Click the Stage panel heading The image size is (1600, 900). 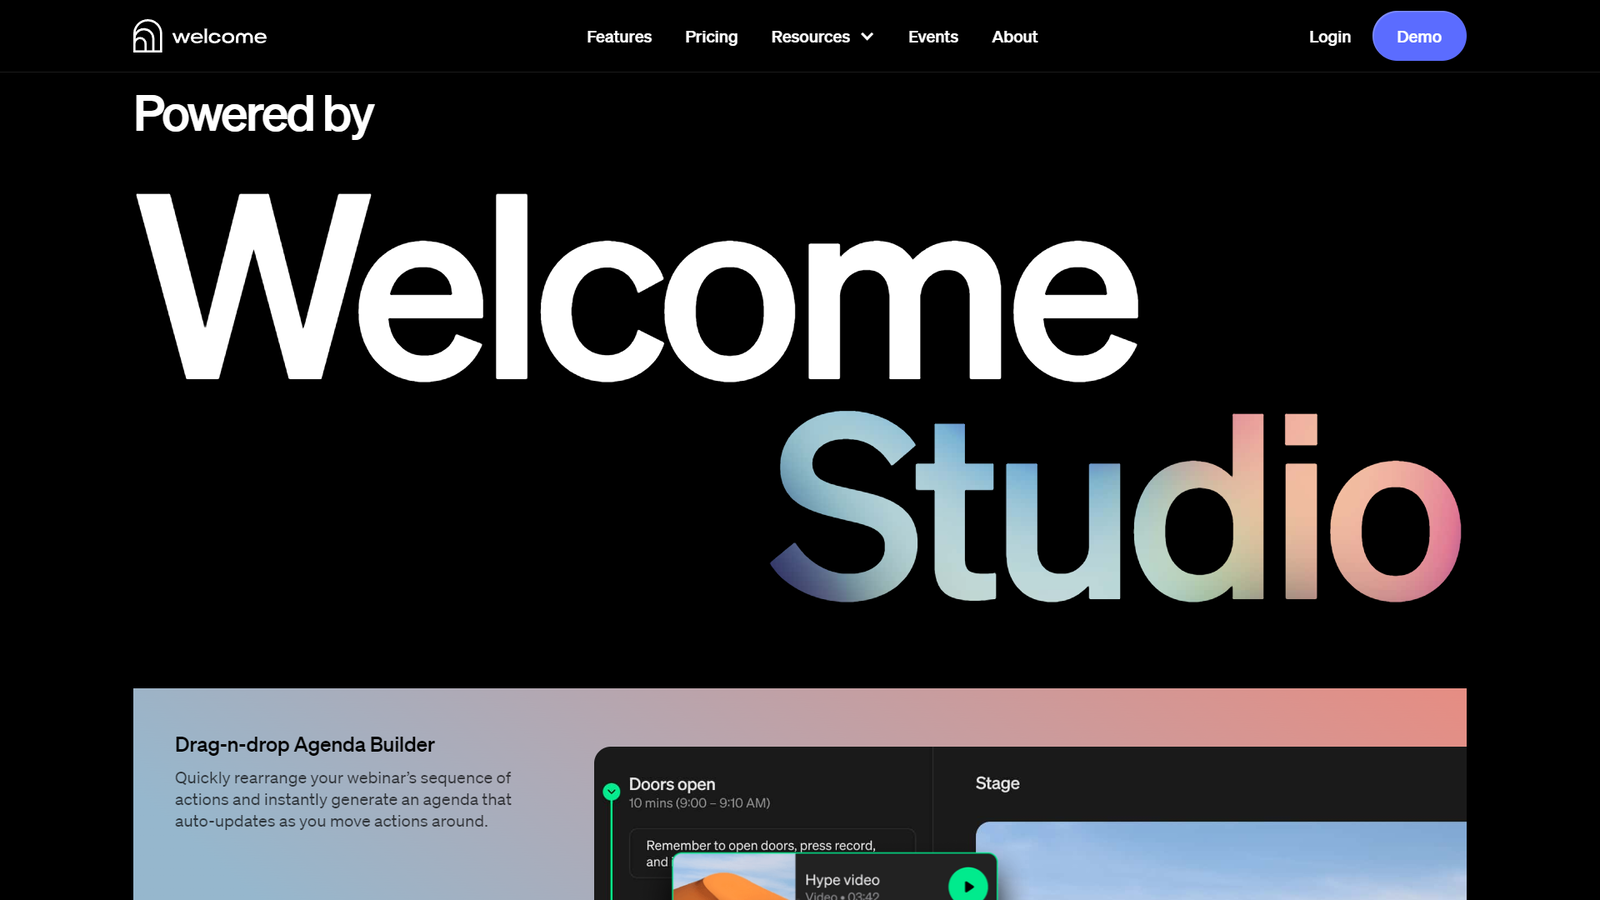pos(997,783)
